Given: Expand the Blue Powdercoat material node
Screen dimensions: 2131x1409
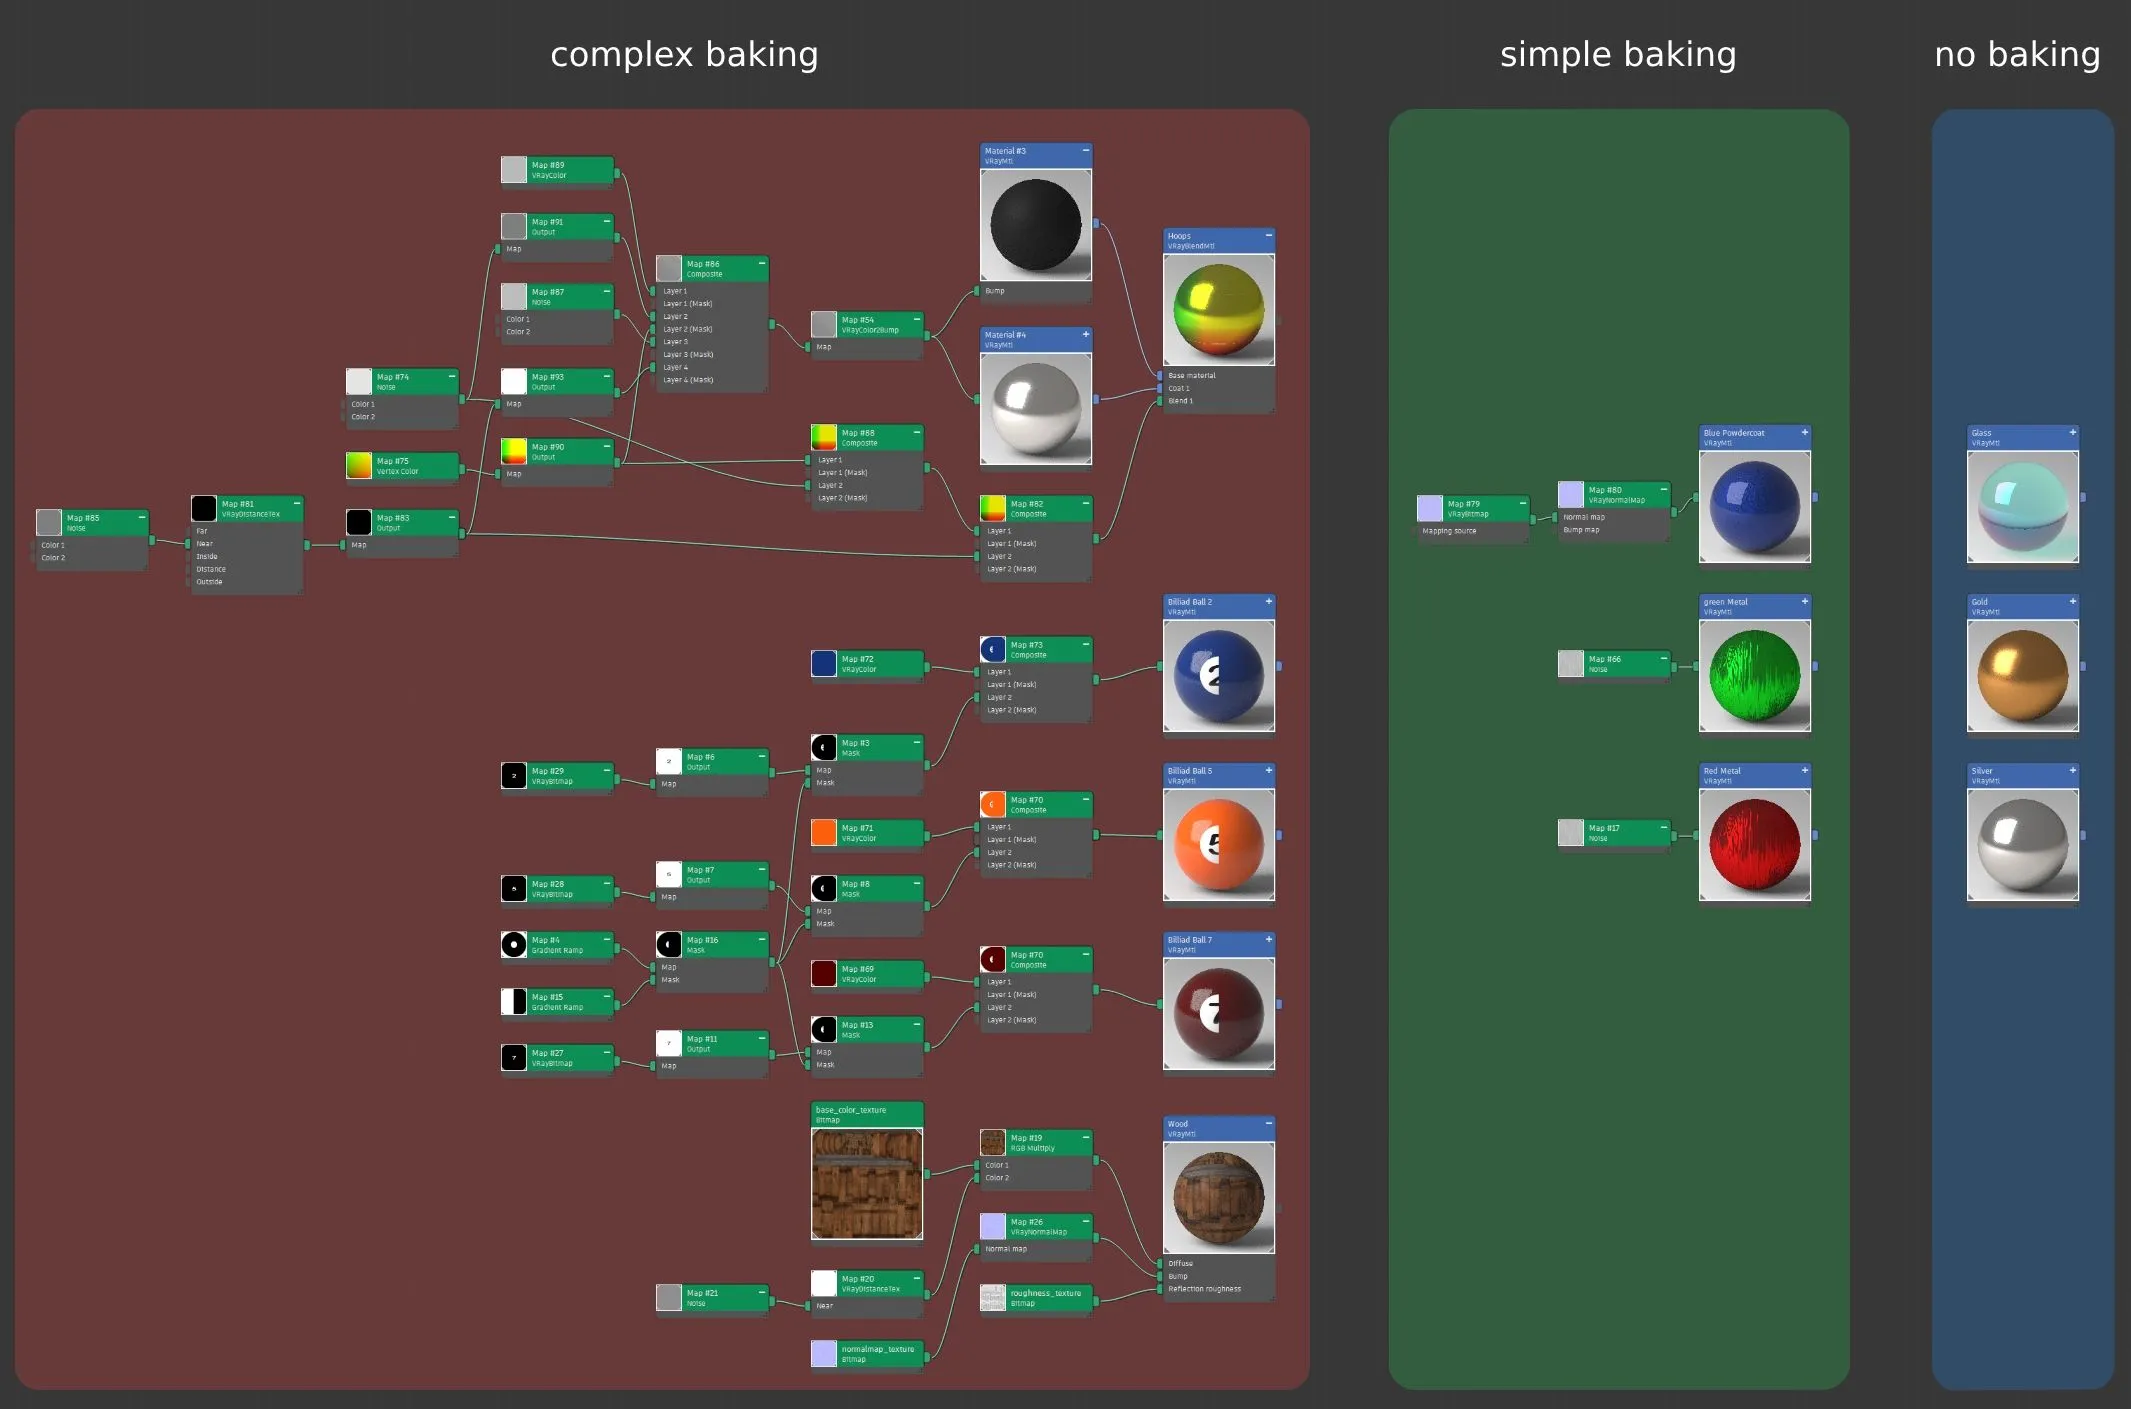Looking at the screenshot, I should click(1804, 433).
